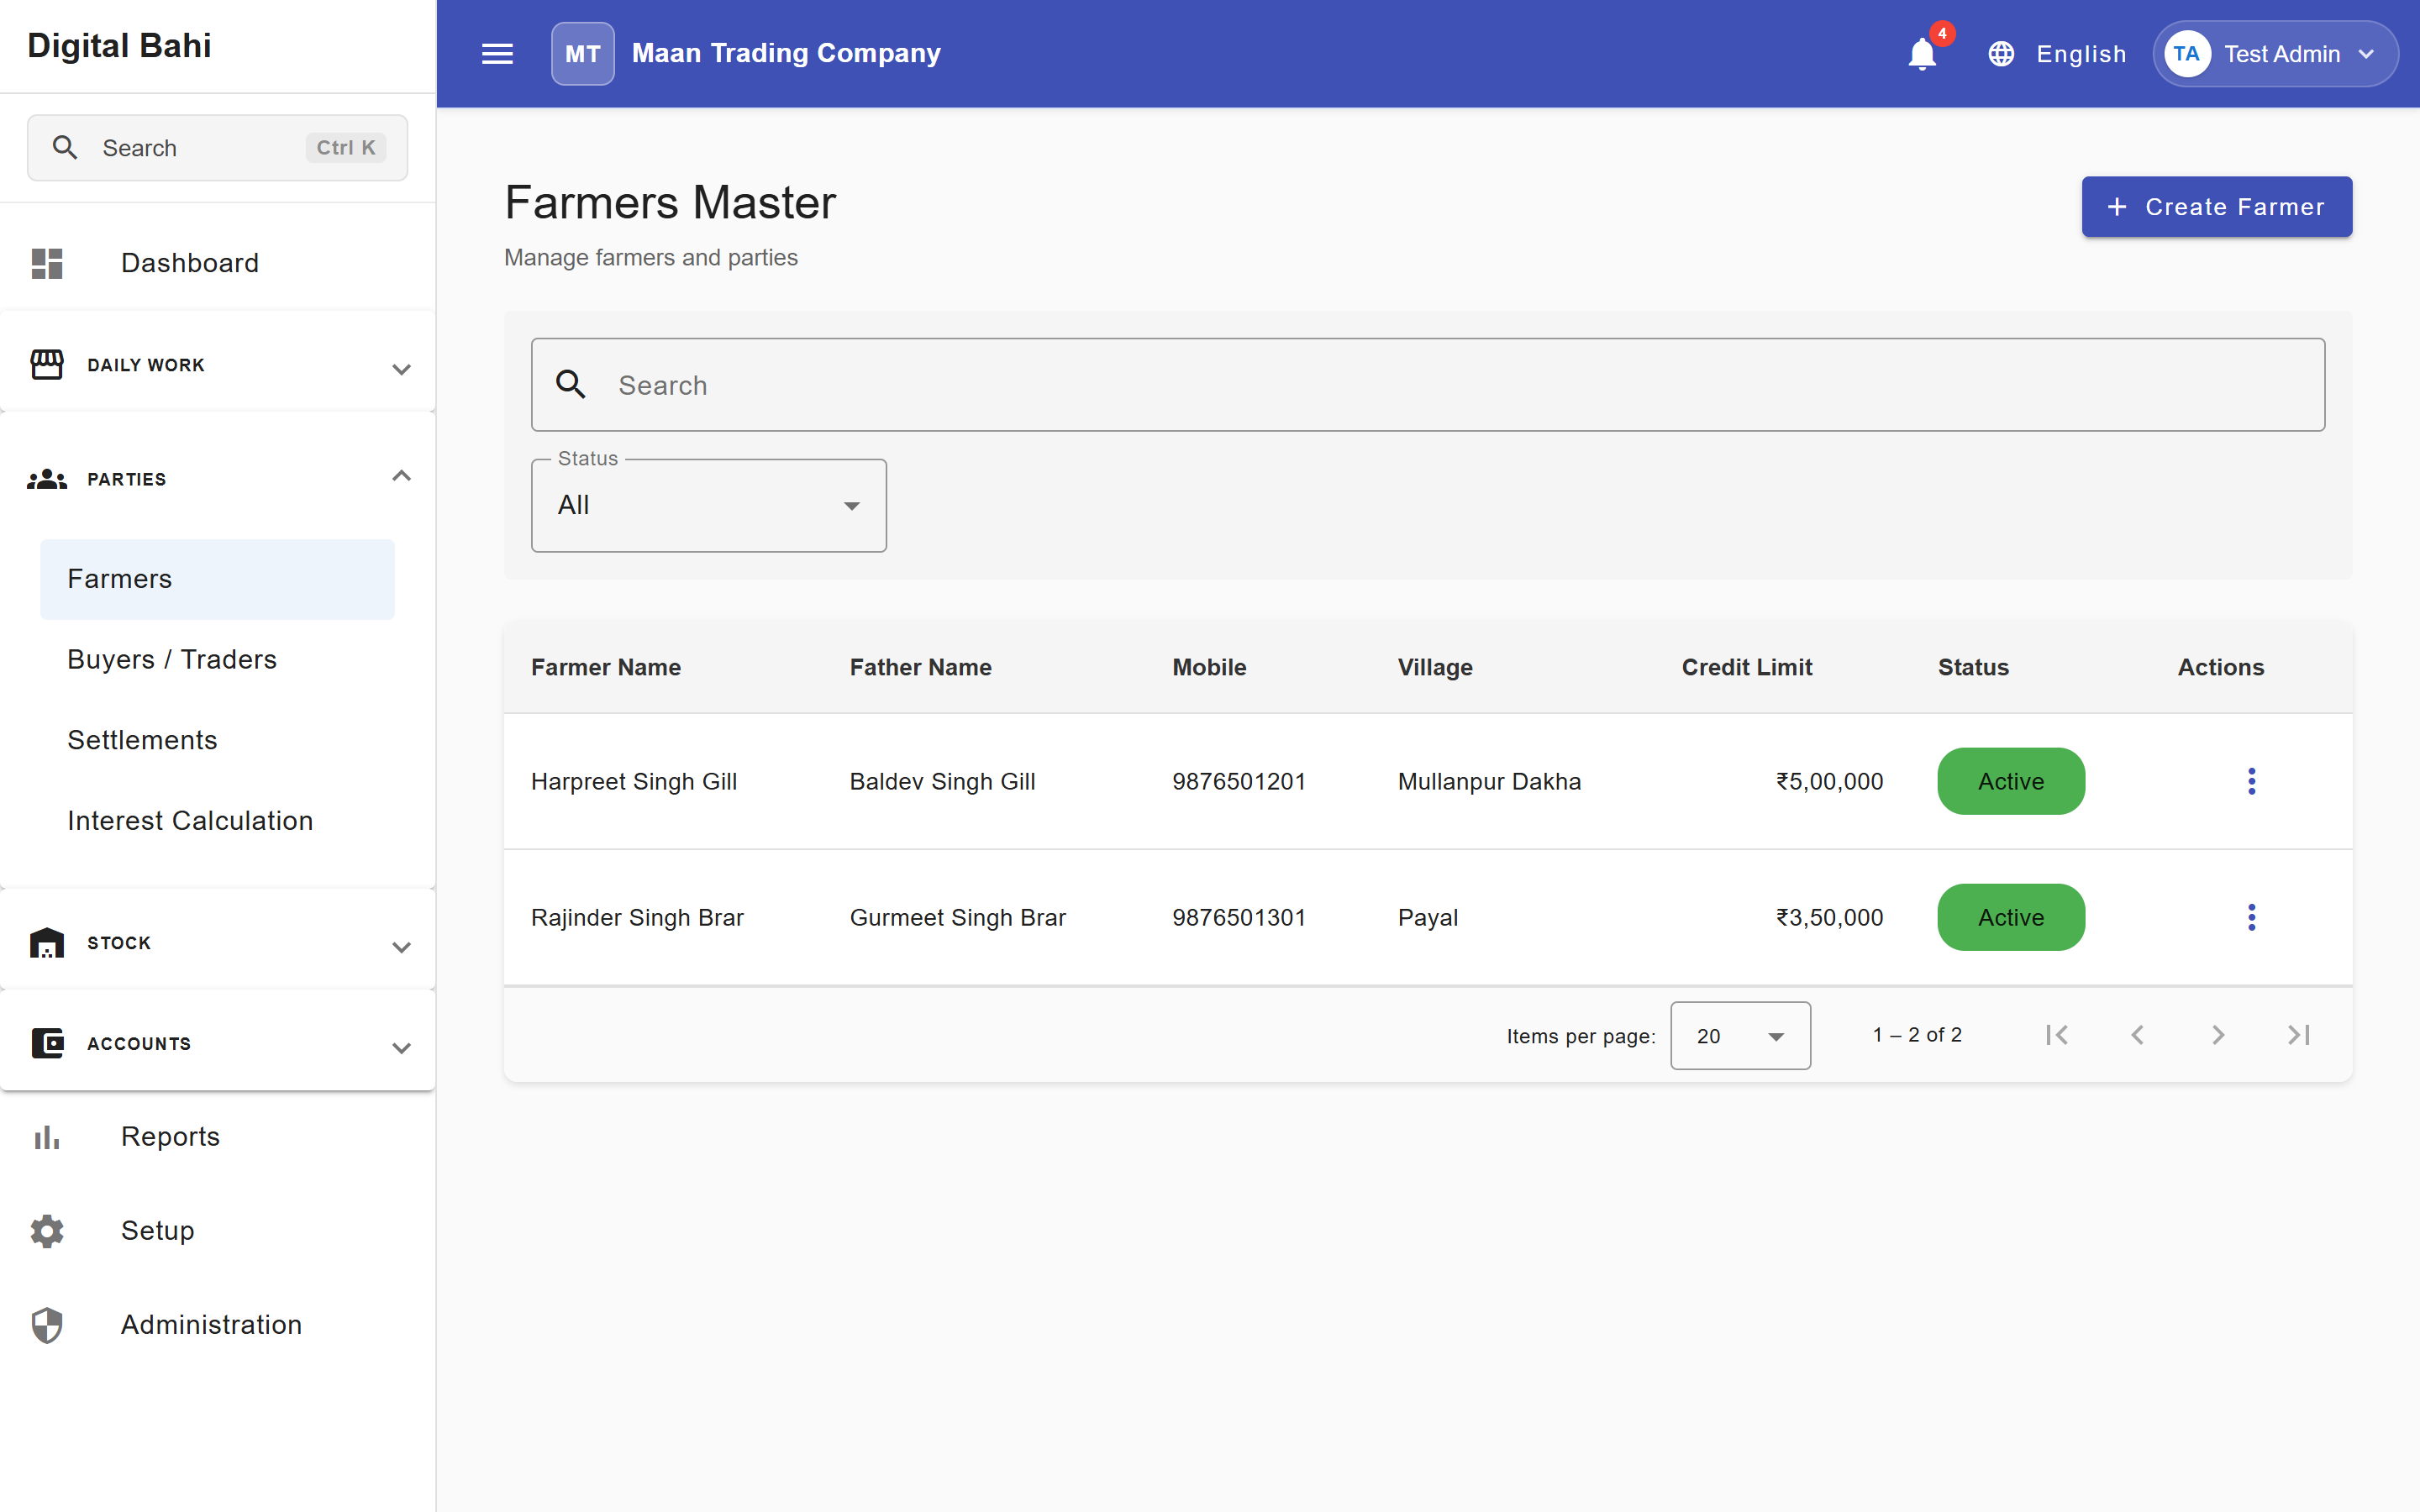
Task: Open the Status filter dropdown
Action: pyautogui.click(x=708, y=506)
